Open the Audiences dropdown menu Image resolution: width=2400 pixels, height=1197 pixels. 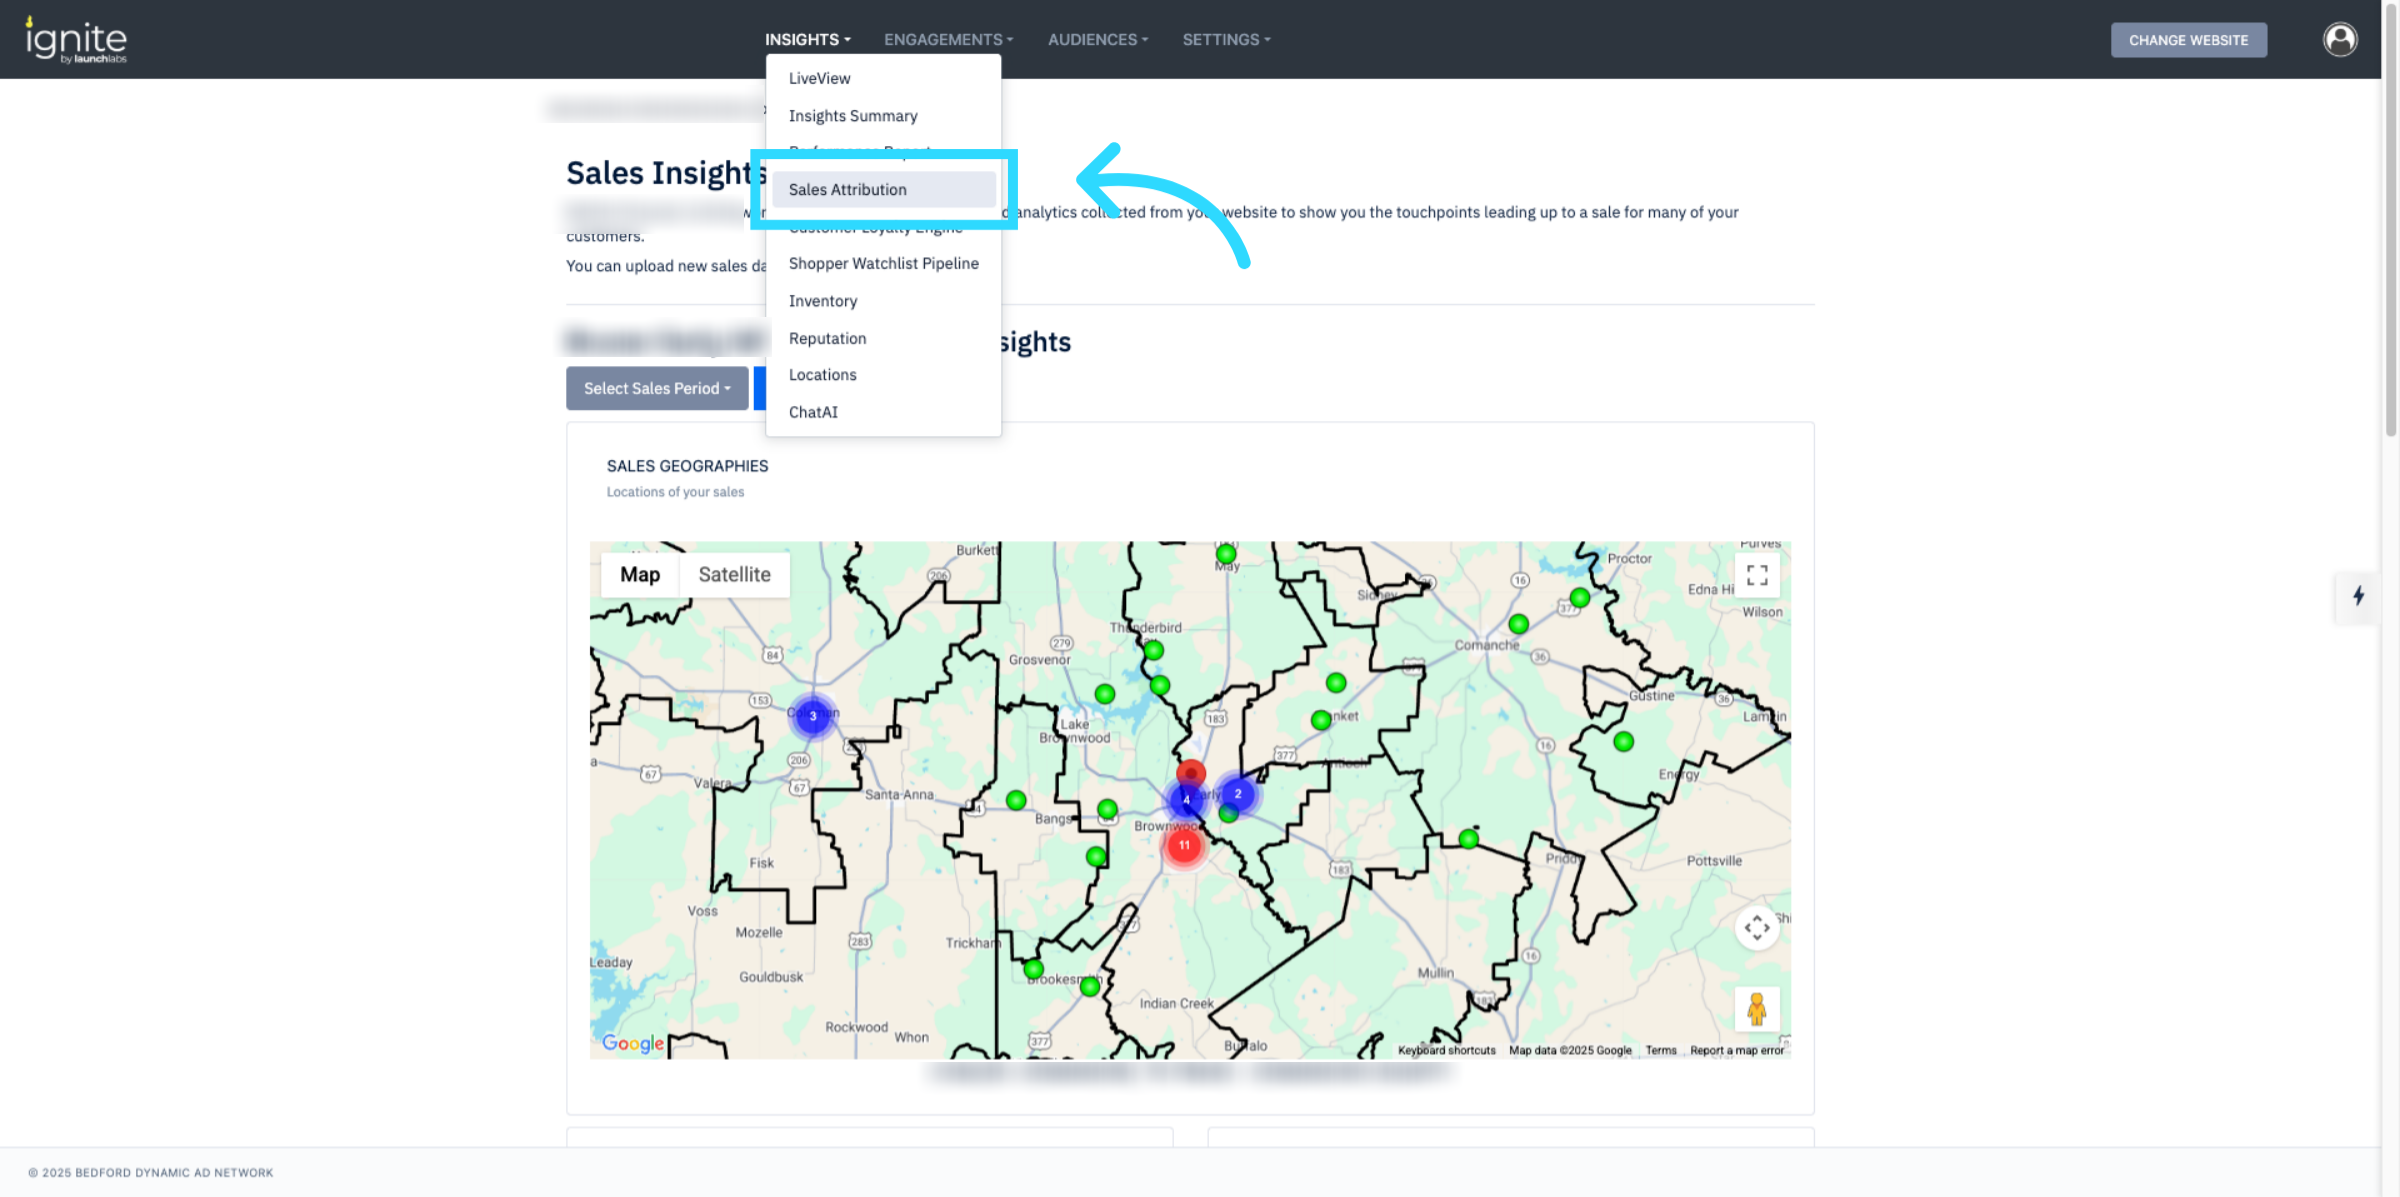tap(1097, 40)
